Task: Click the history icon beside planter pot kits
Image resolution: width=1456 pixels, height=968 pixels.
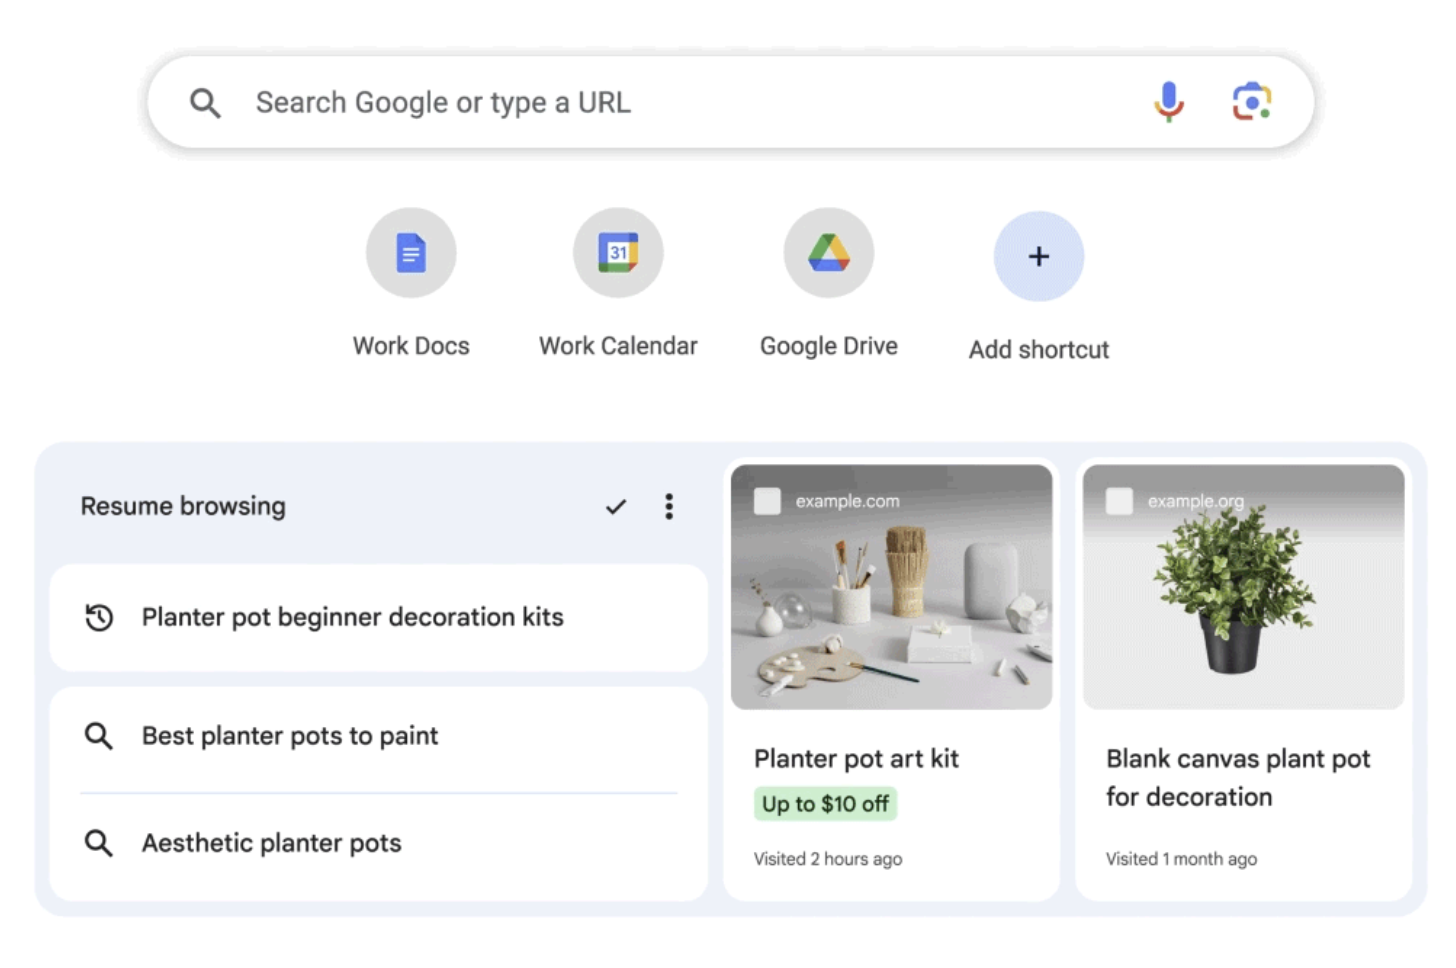Action: pyautogui.click(x=99, y=618)
